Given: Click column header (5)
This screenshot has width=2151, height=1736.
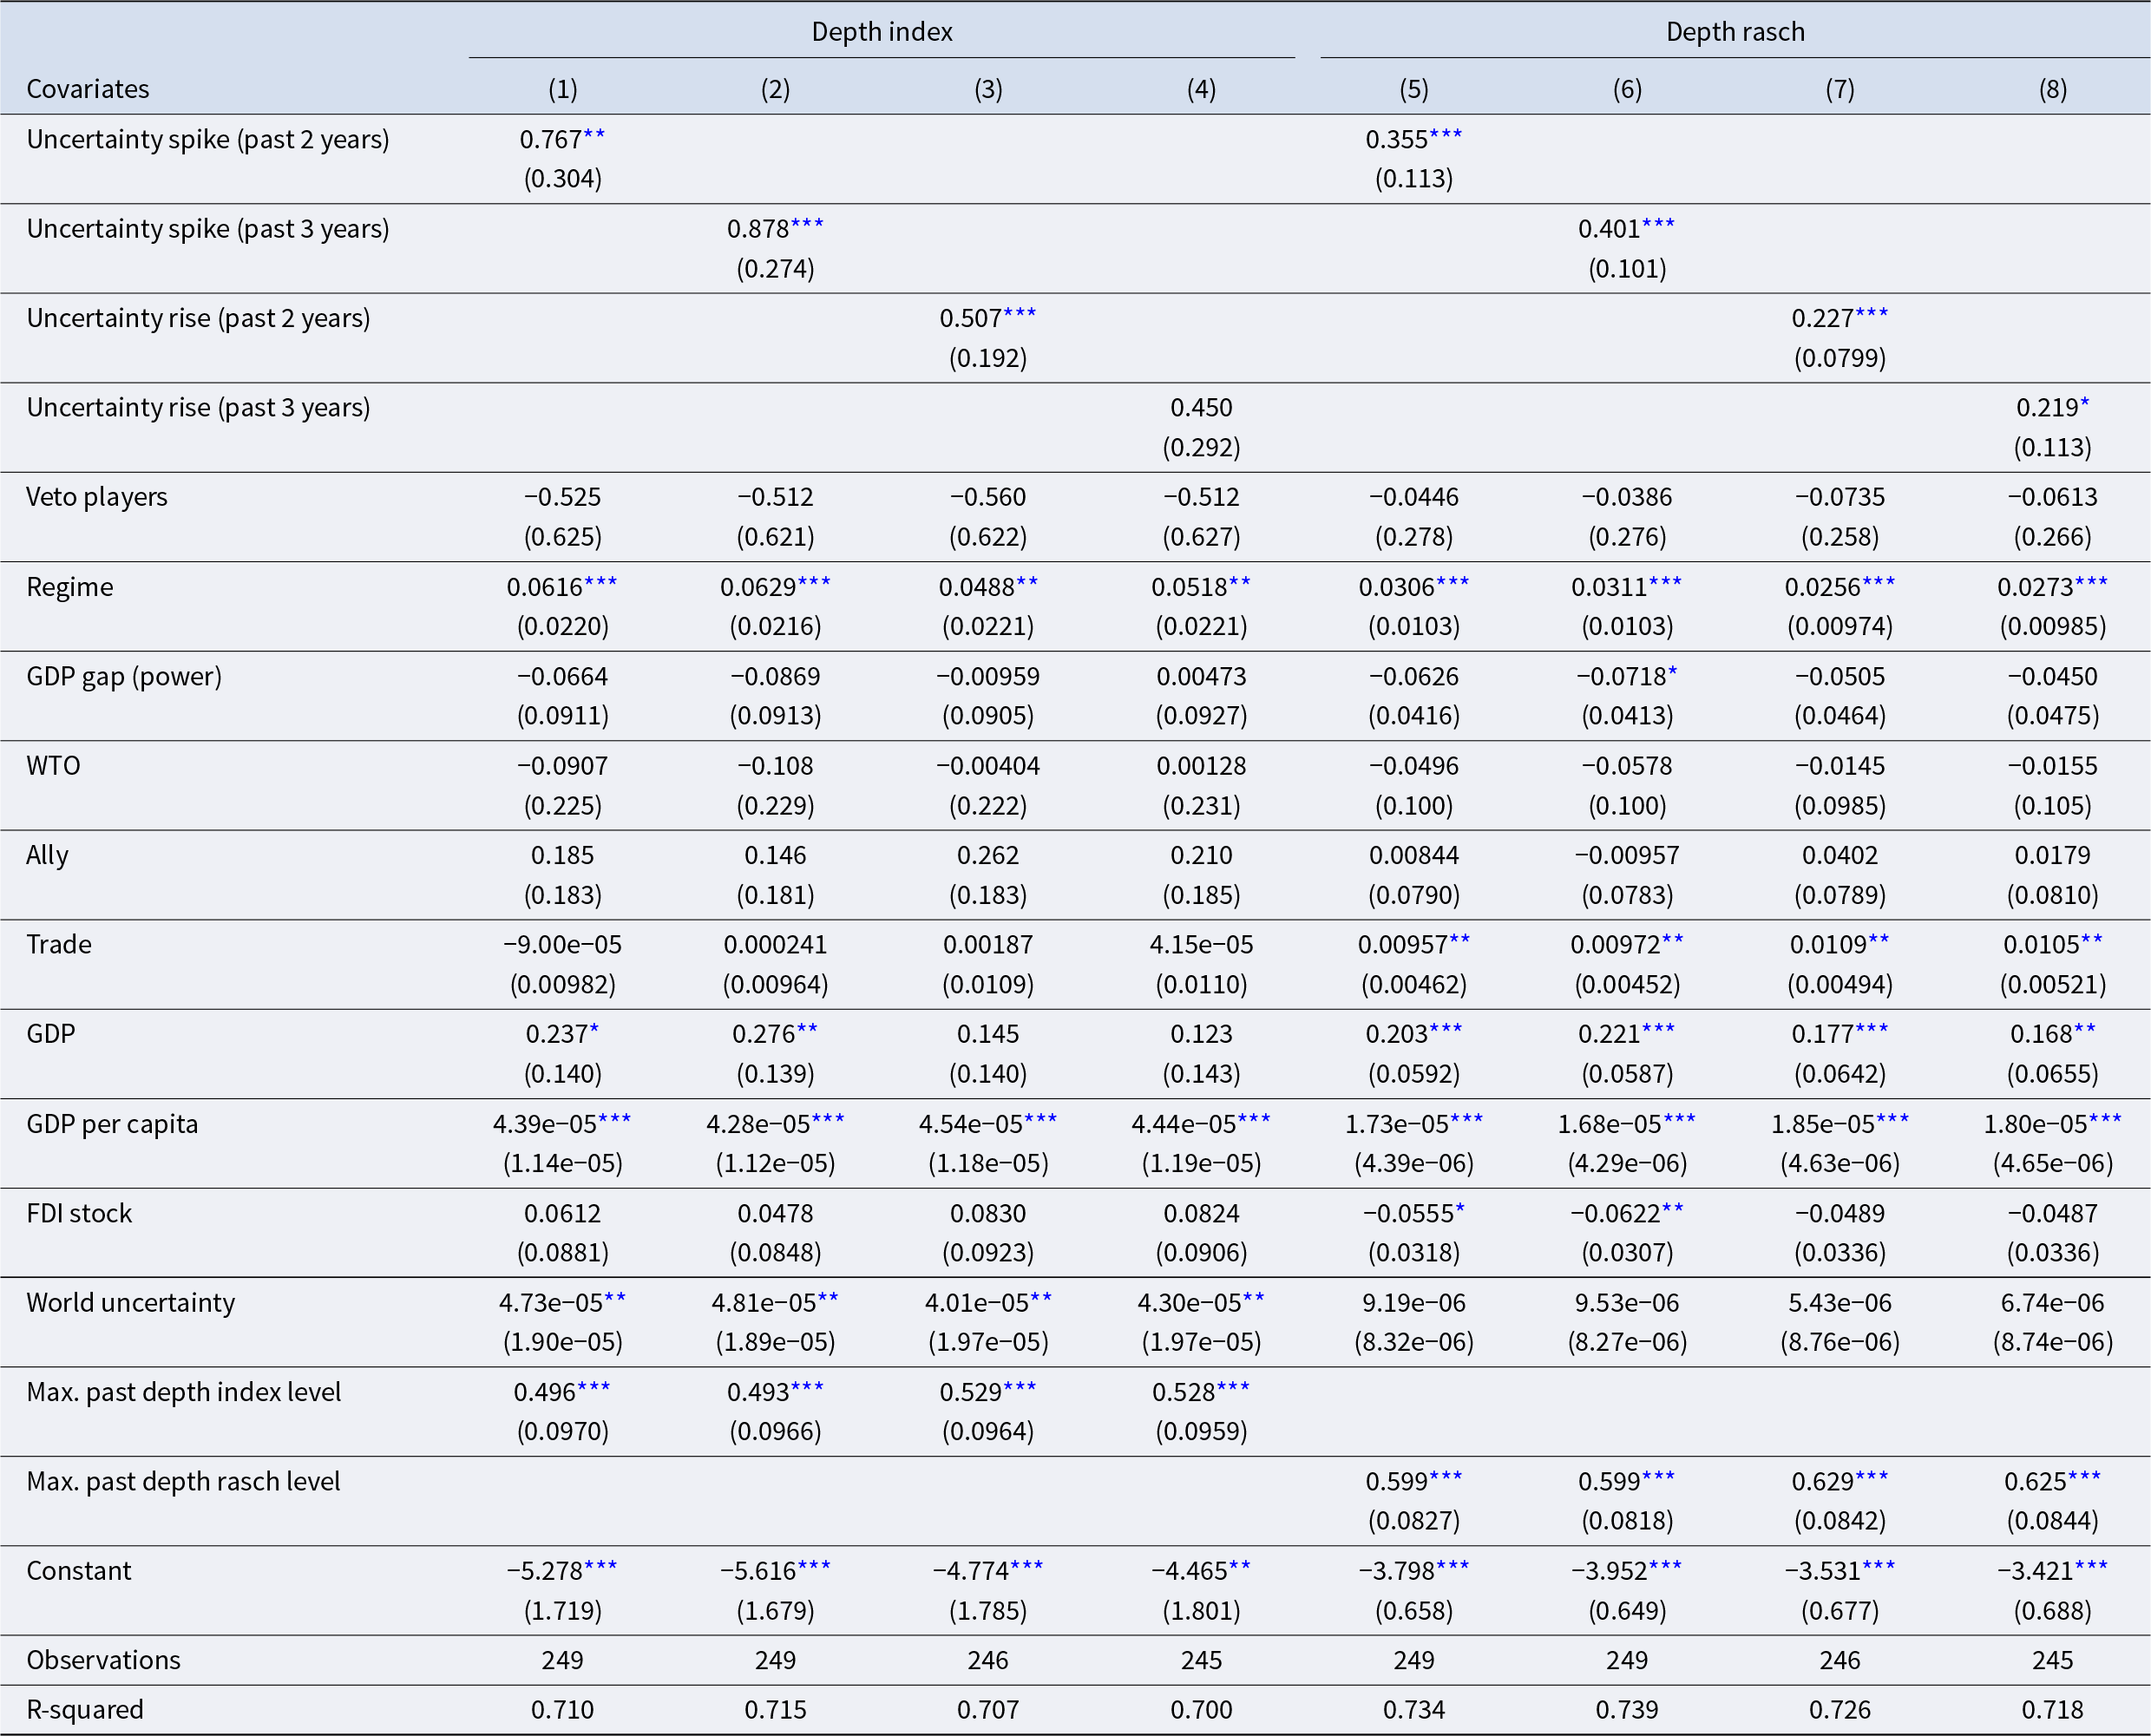Looking at the screenshot, I should tap(1413, 89).
